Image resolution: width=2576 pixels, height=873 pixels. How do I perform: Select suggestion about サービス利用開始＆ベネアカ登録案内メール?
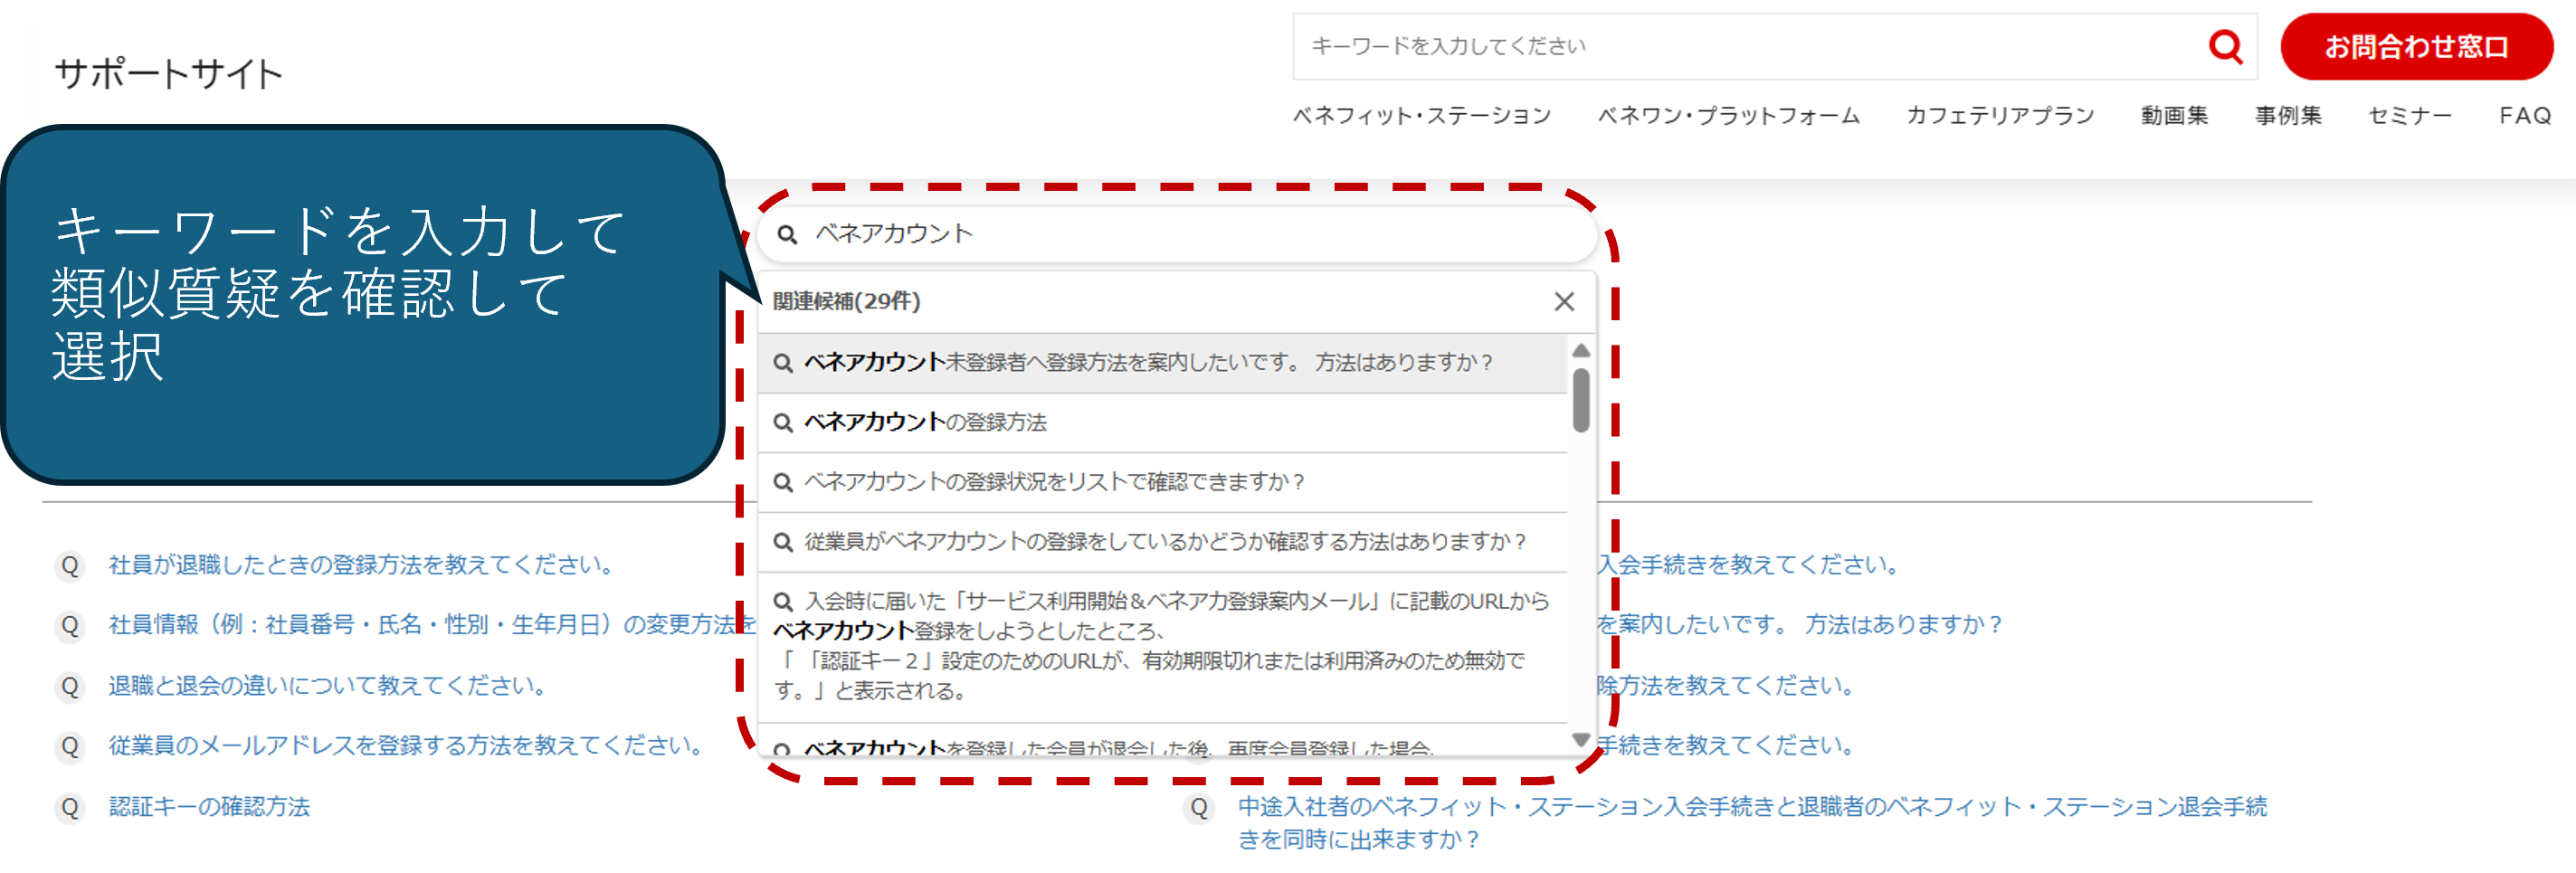1163,646
